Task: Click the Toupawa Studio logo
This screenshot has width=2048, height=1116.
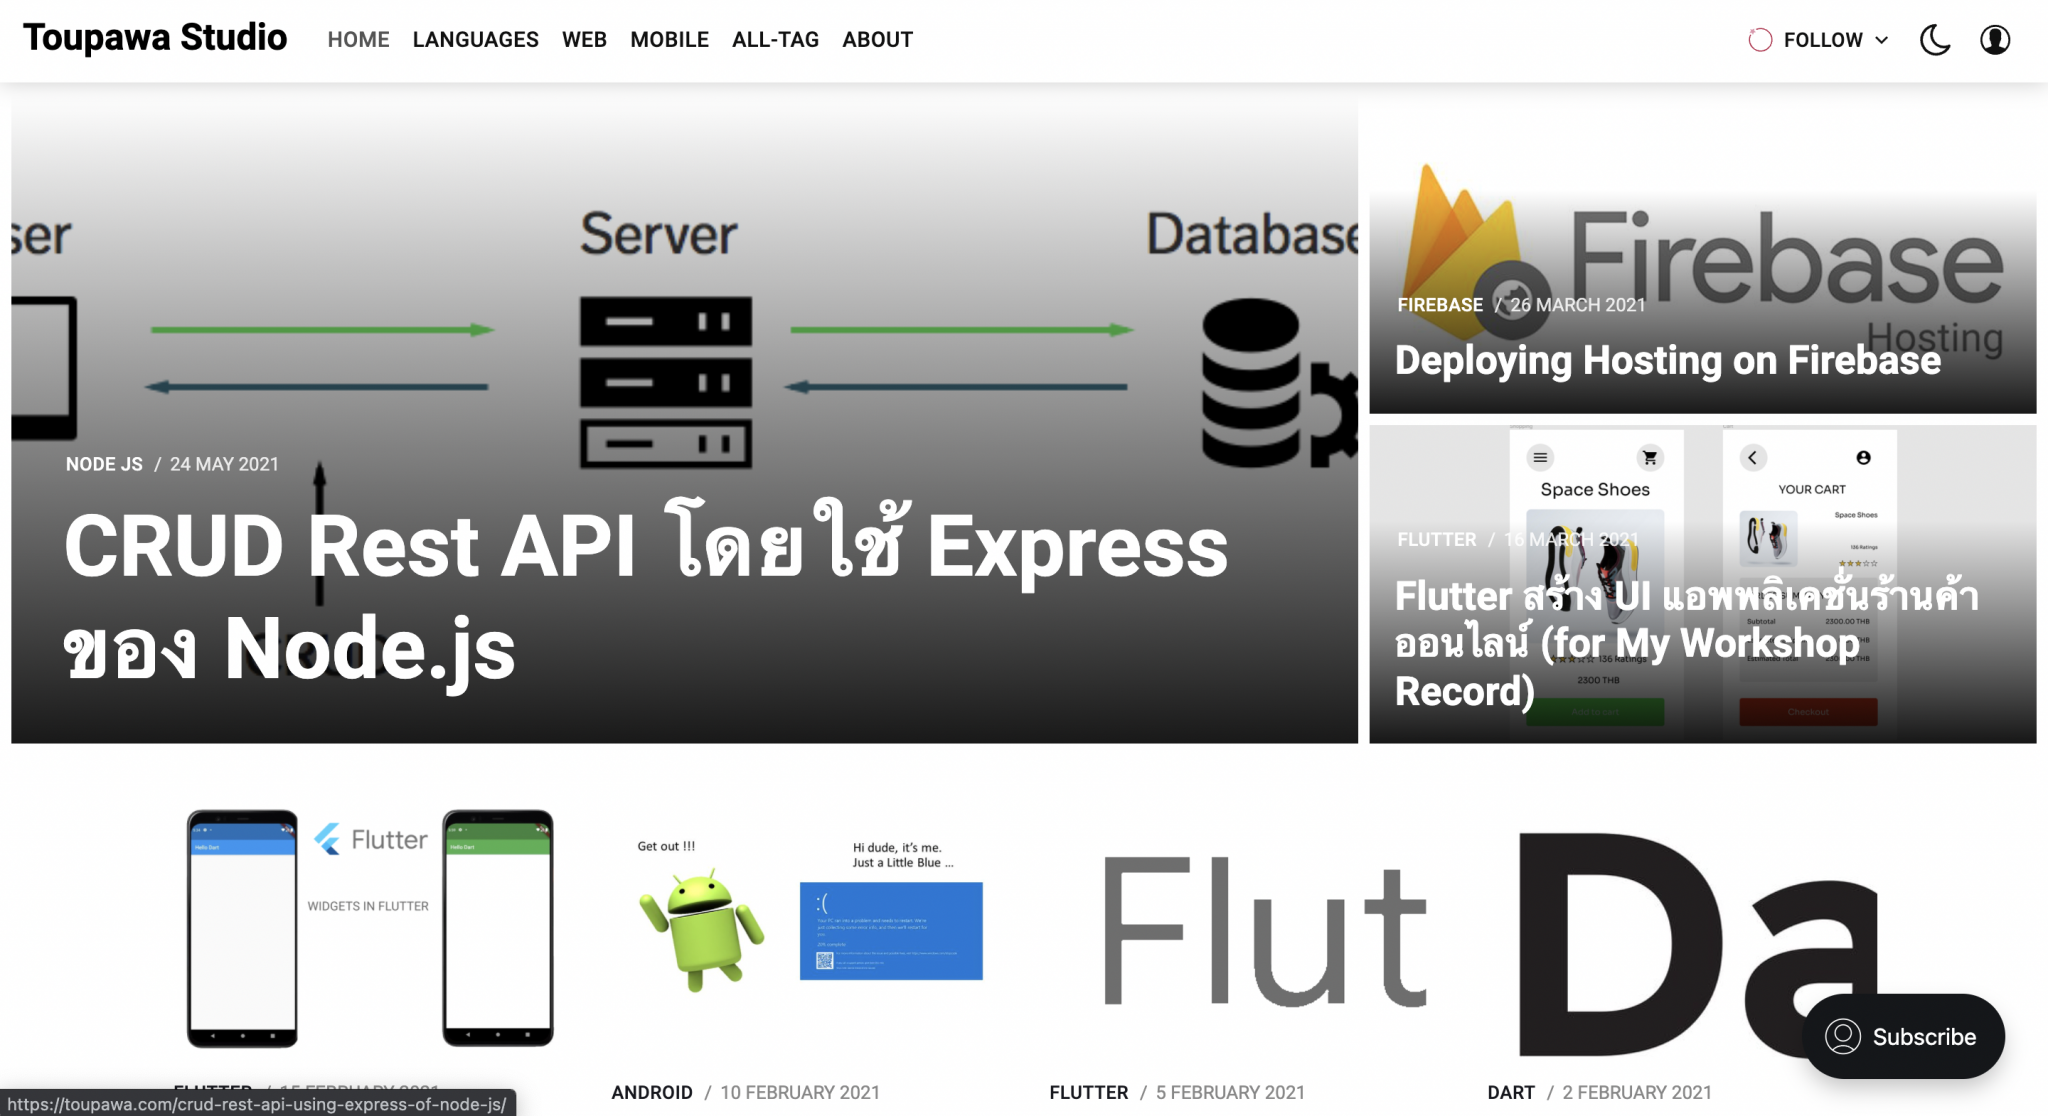Action: point(155,38)
